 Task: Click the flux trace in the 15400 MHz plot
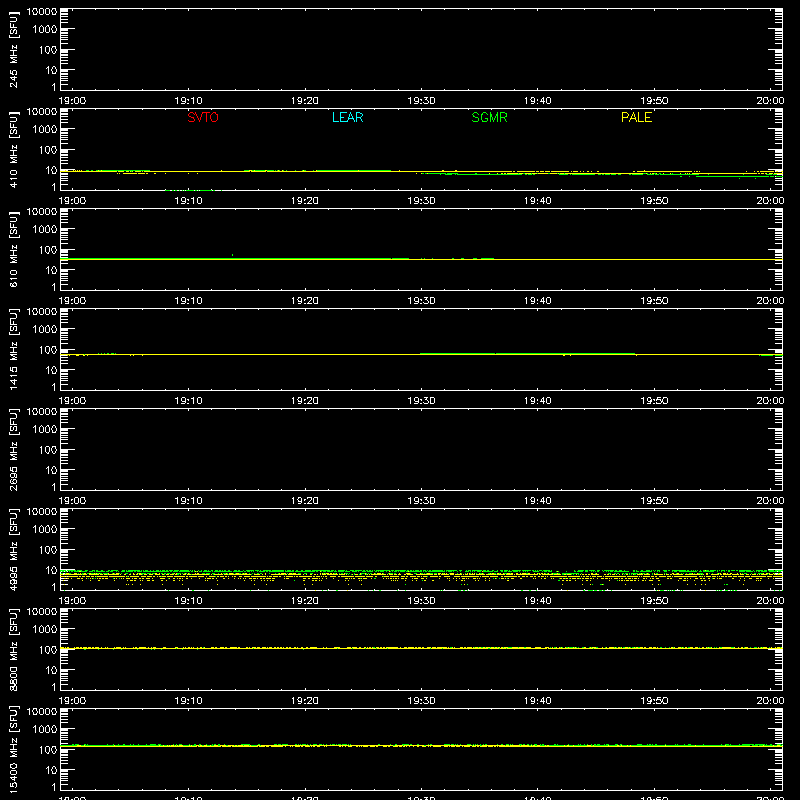pos(421,745)
